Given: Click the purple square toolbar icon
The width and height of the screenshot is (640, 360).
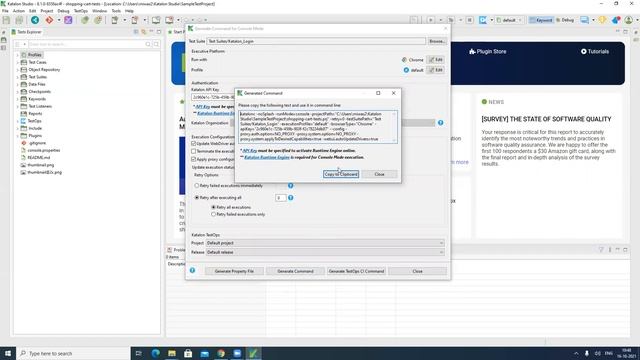Looking at the screenshot, I should tap(68, 20).
